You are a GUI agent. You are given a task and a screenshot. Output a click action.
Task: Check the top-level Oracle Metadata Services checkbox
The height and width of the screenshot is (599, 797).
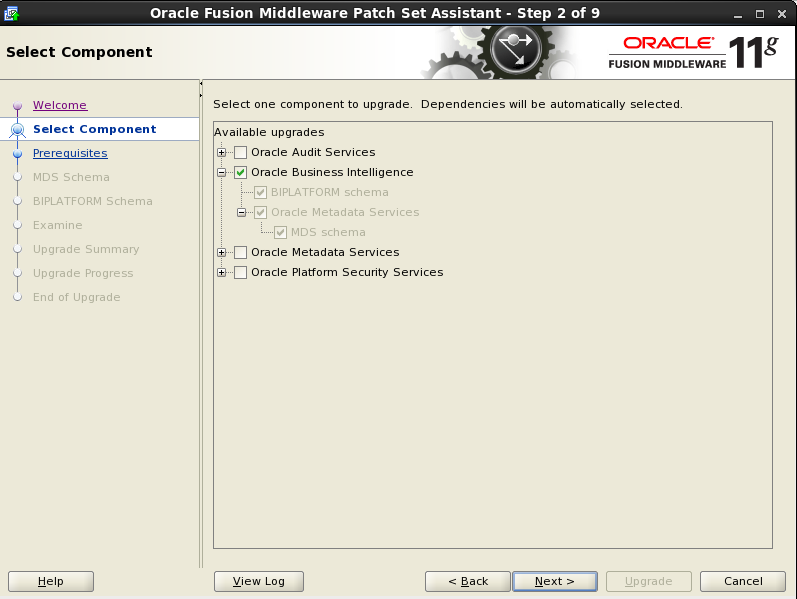(x=240, y=252)
